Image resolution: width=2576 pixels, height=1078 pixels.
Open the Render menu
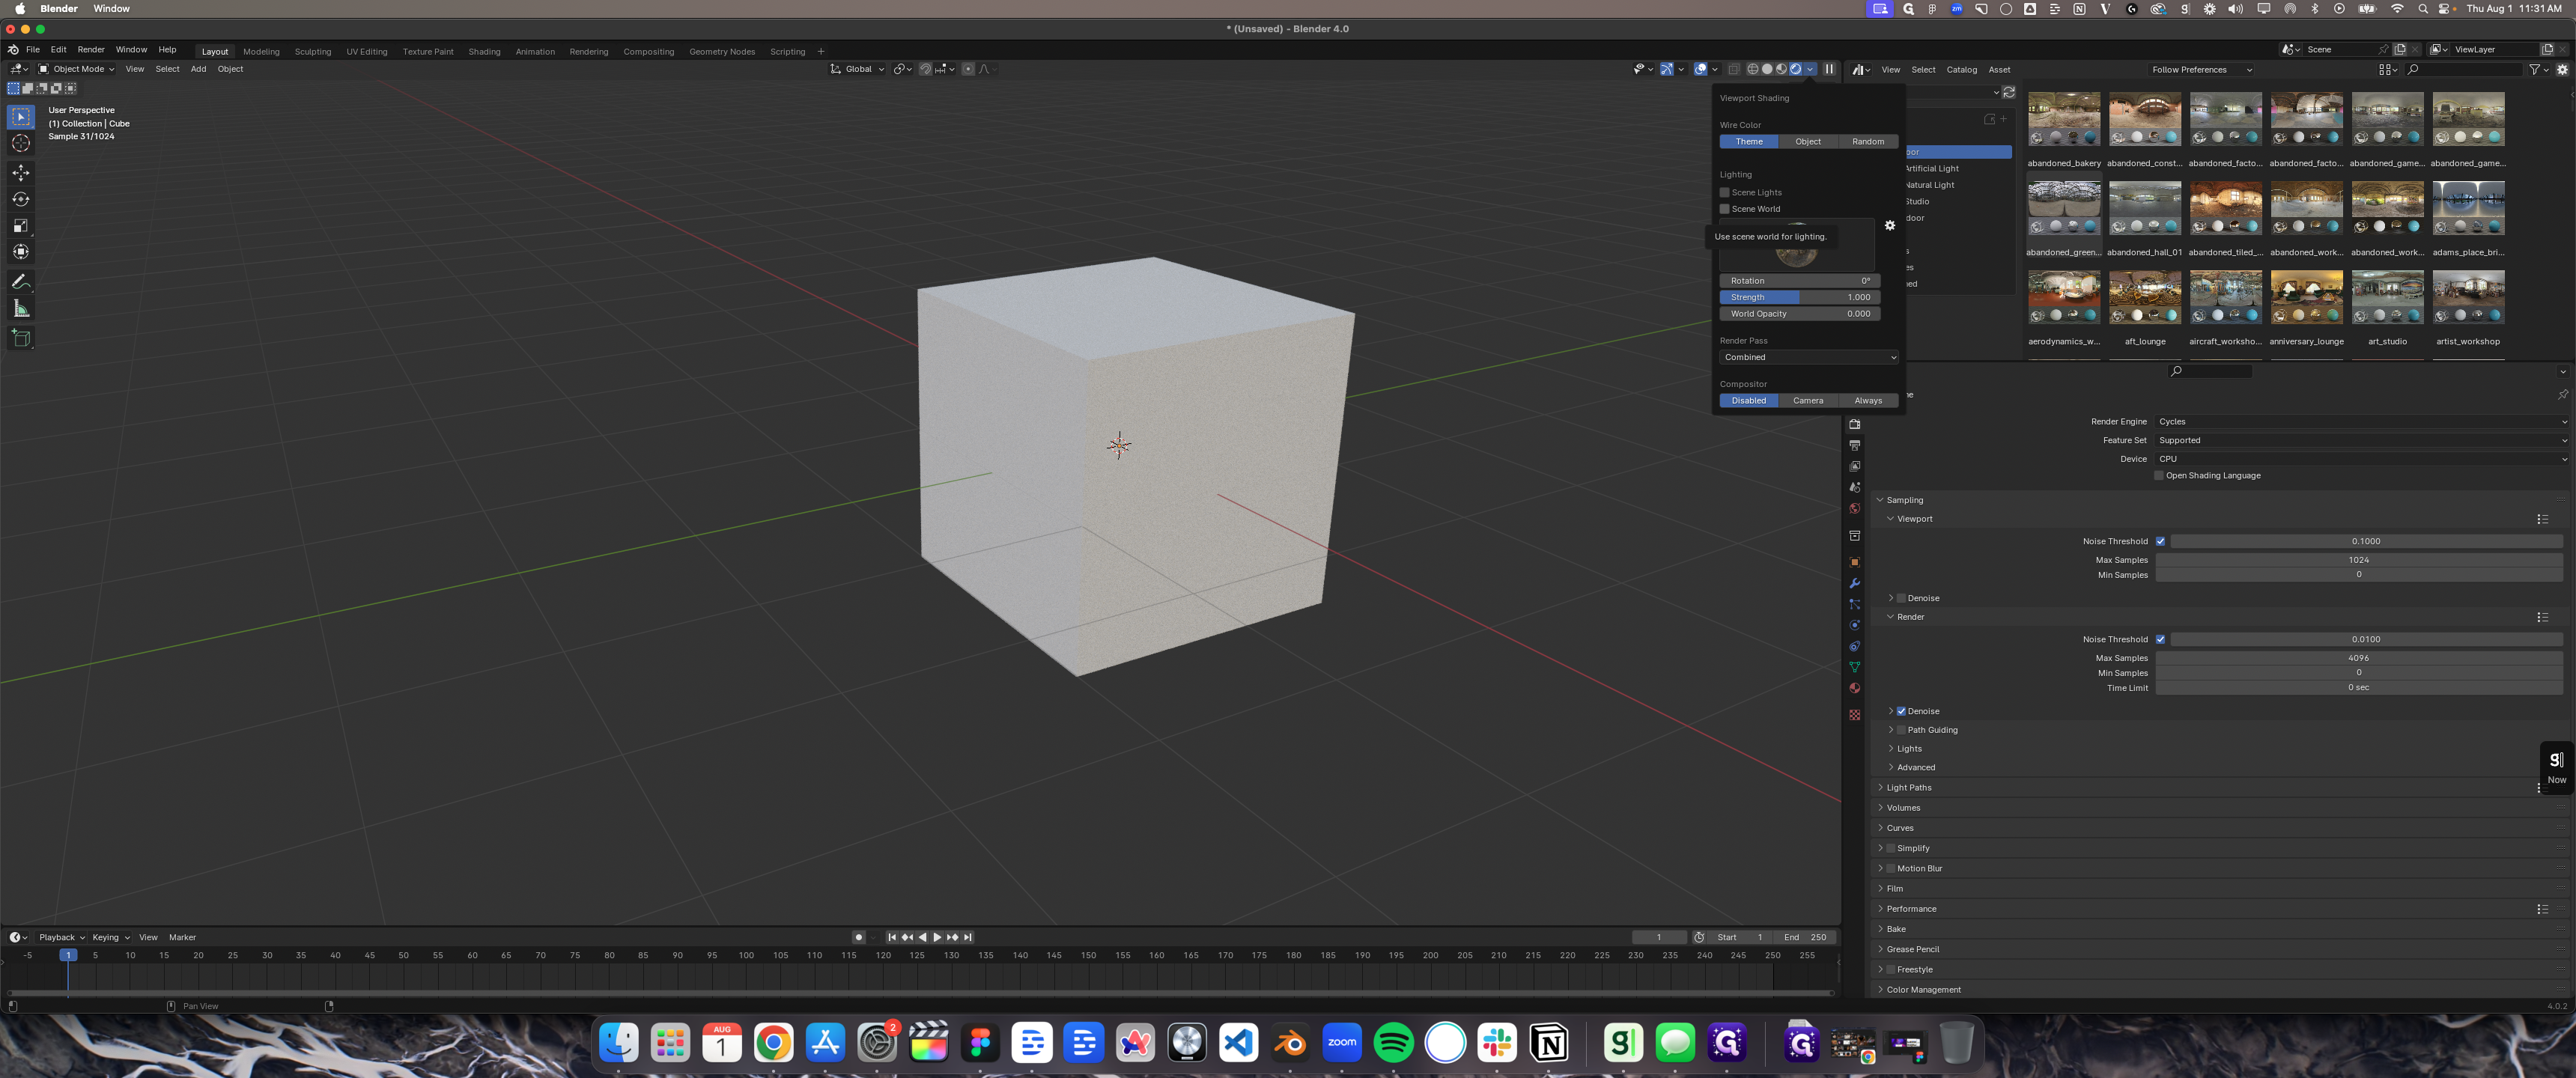[91, 50]
